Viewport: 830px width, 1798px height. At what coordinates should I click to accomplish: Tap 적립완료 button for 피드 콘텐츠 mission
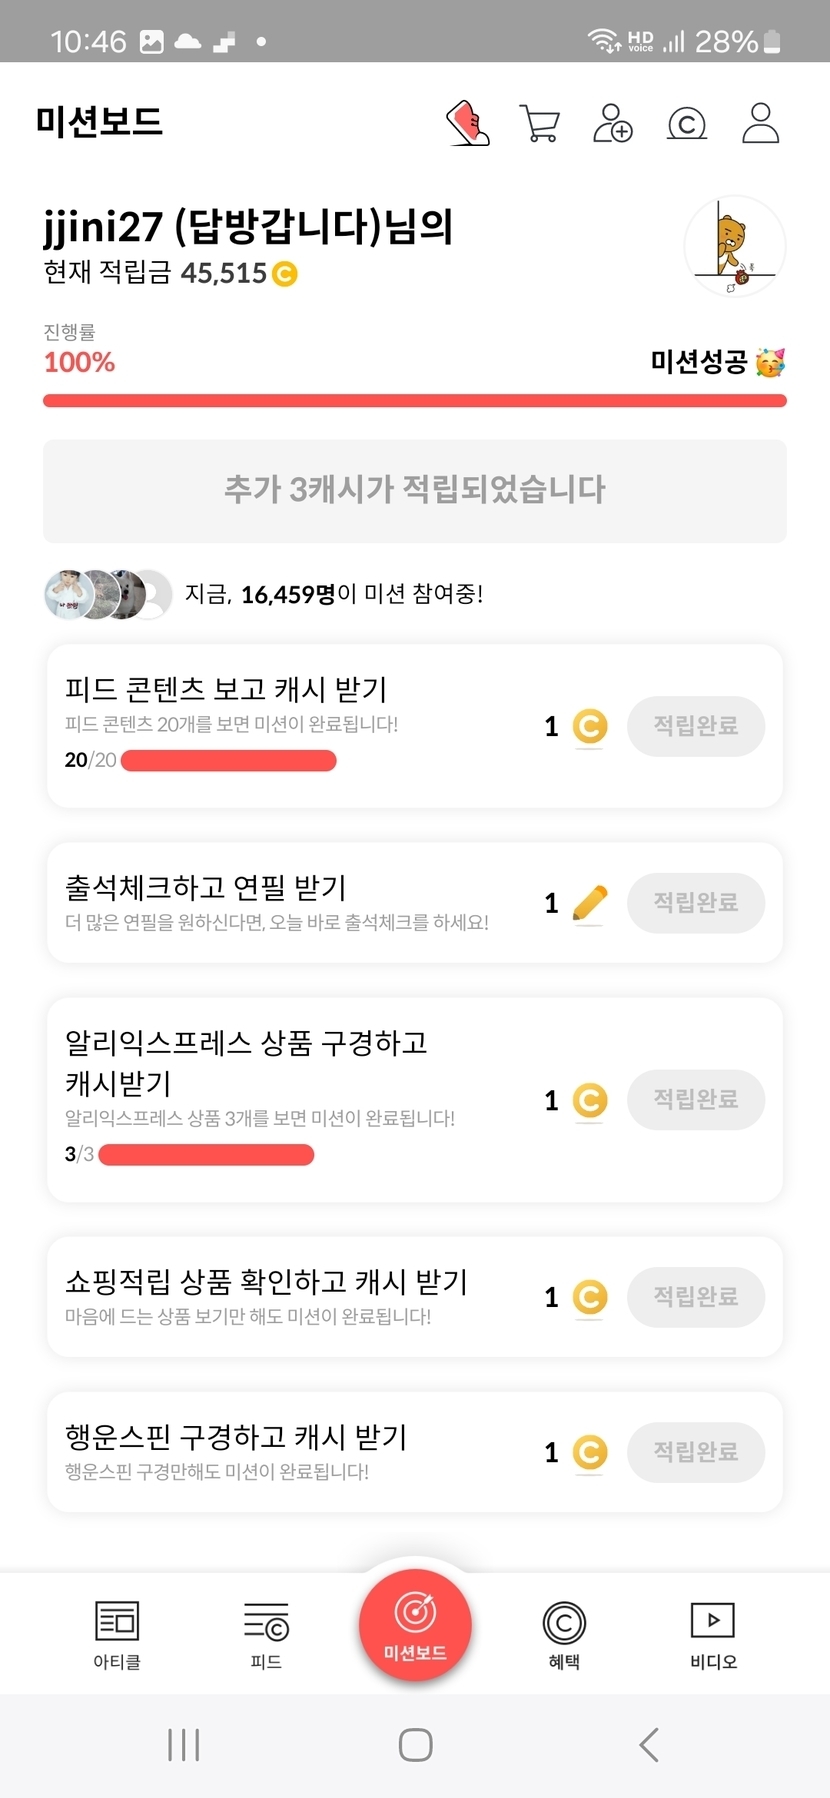[696, 726]
